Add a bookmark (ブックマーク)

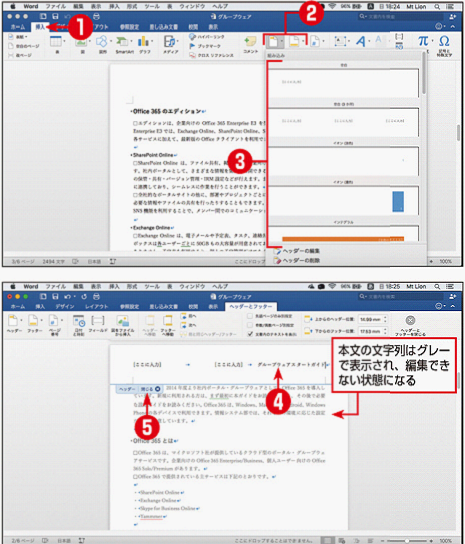point(205,46)
